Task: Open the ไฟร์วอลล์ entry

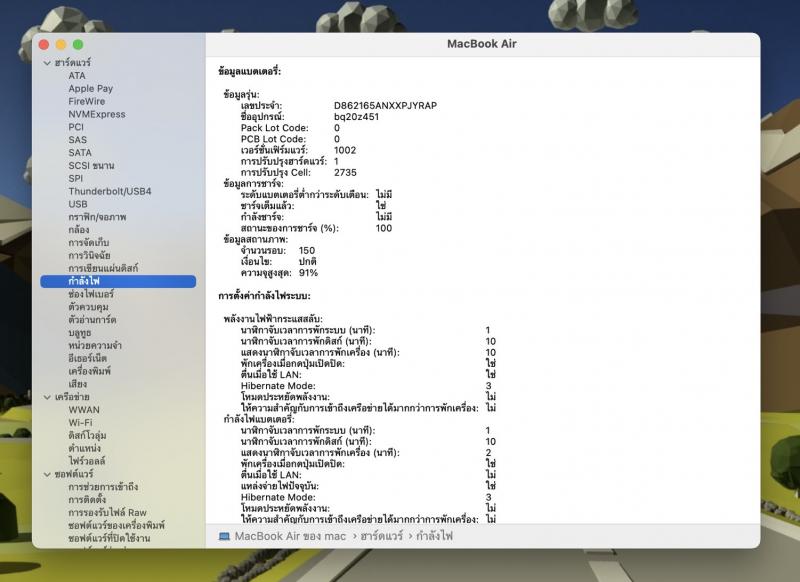Action: click(x=87, y=461)
